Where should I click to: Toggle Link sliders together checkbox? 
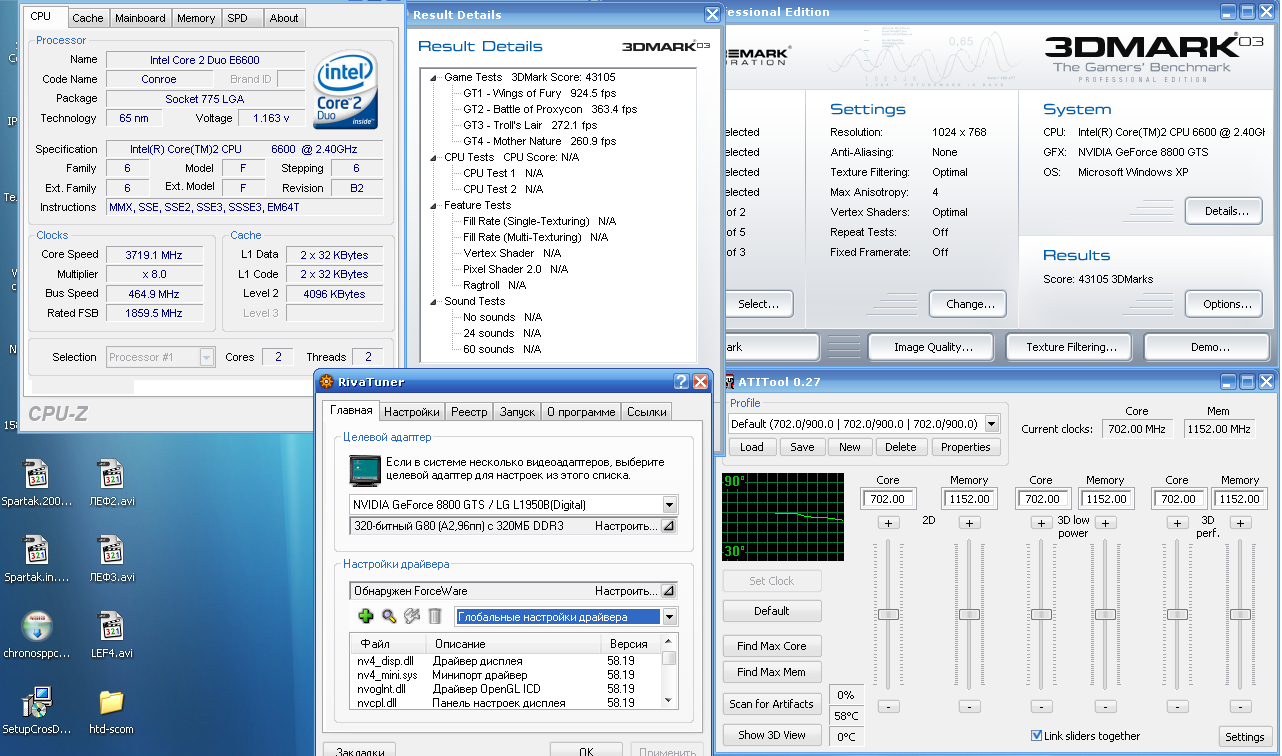pos(1036,736)
